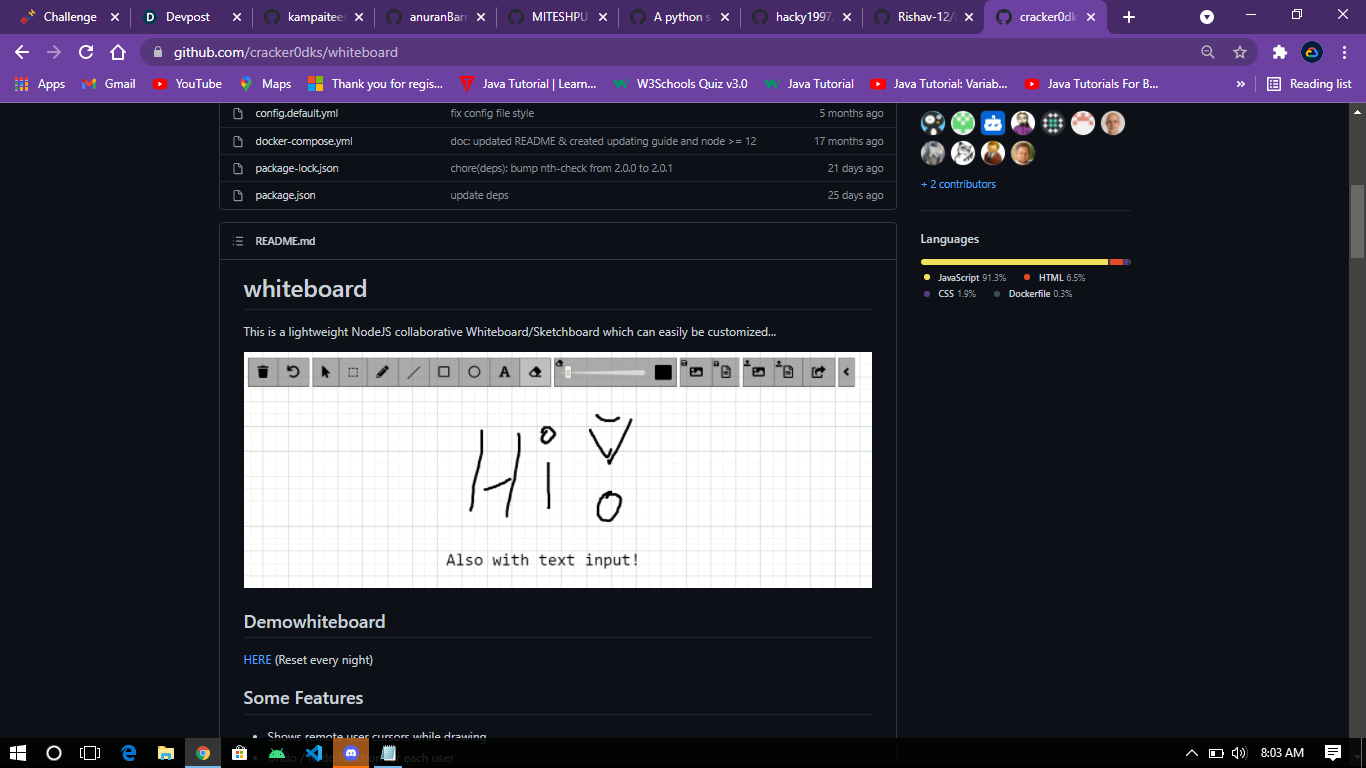Open the 'fix config file style' commit
This screenshot has width=1366, height=768.
[492, 114]
